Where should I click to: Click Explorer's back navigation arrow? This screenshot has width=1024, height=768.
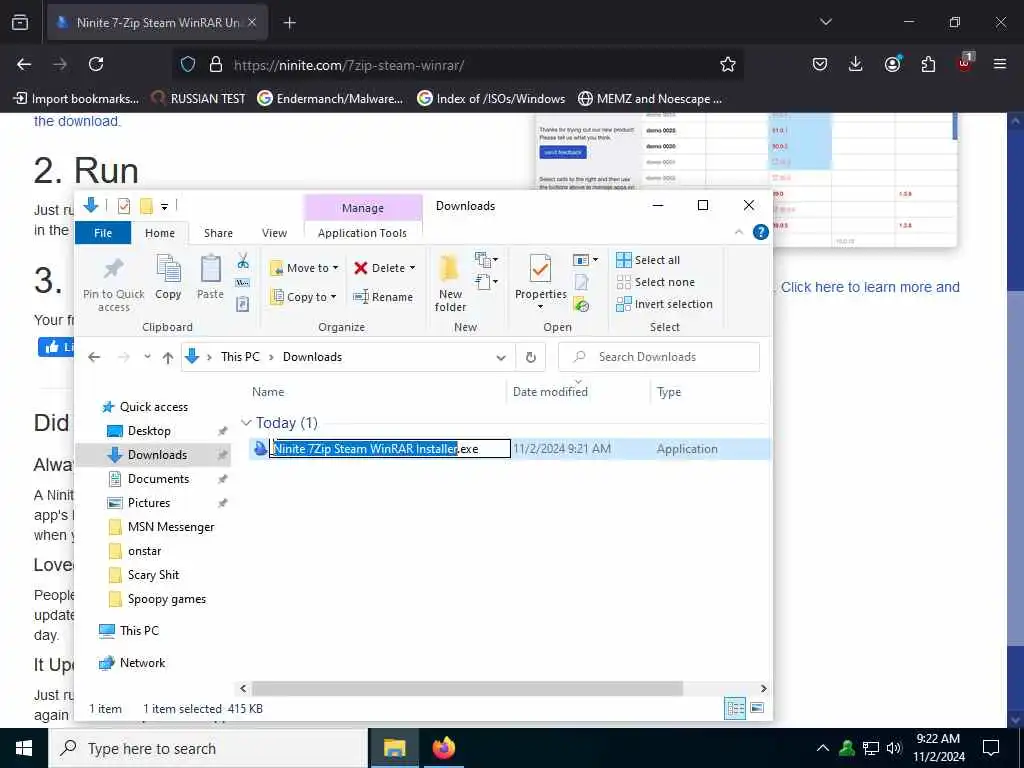coord(94,357)
